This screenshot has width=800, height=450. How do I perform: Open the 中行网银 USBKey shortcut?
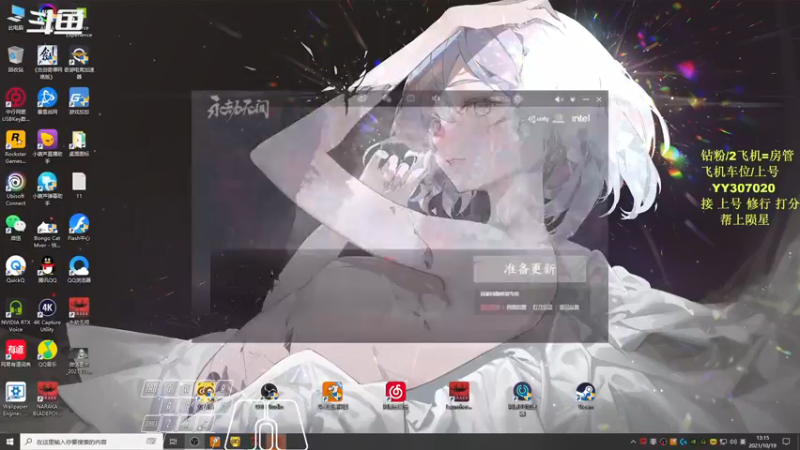coord(15,105)
